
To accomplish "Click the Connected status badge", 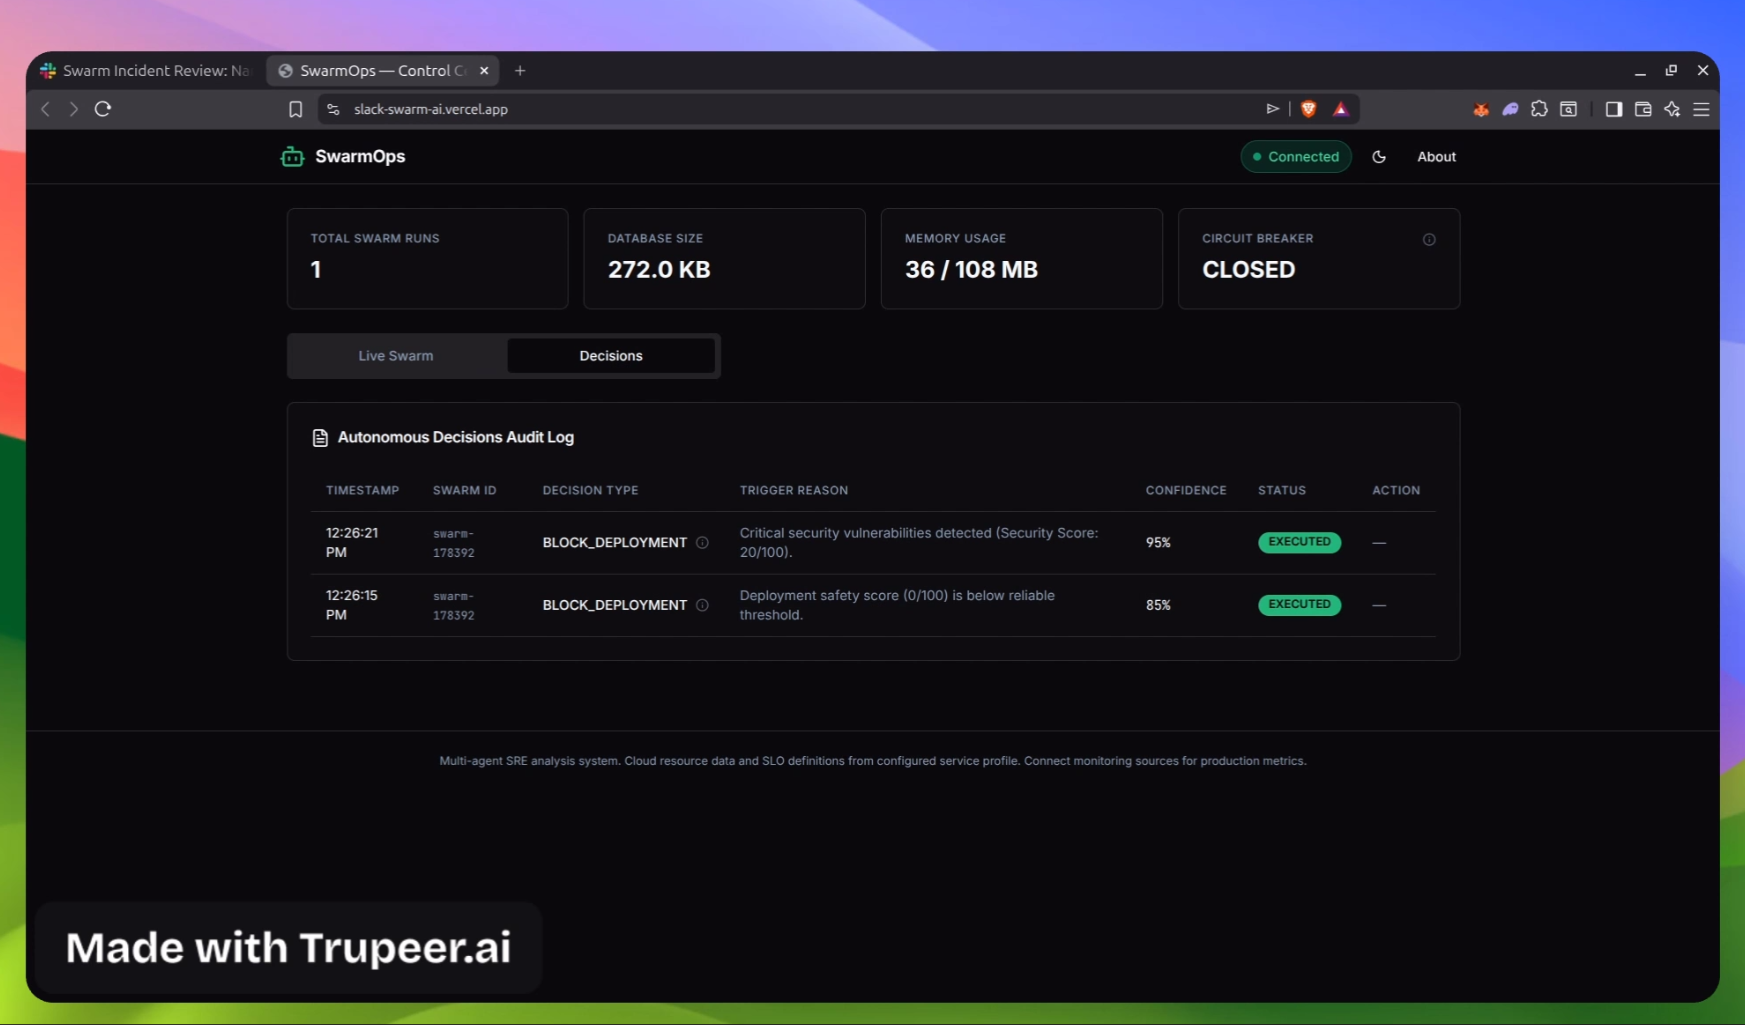I will point(1296,157).
